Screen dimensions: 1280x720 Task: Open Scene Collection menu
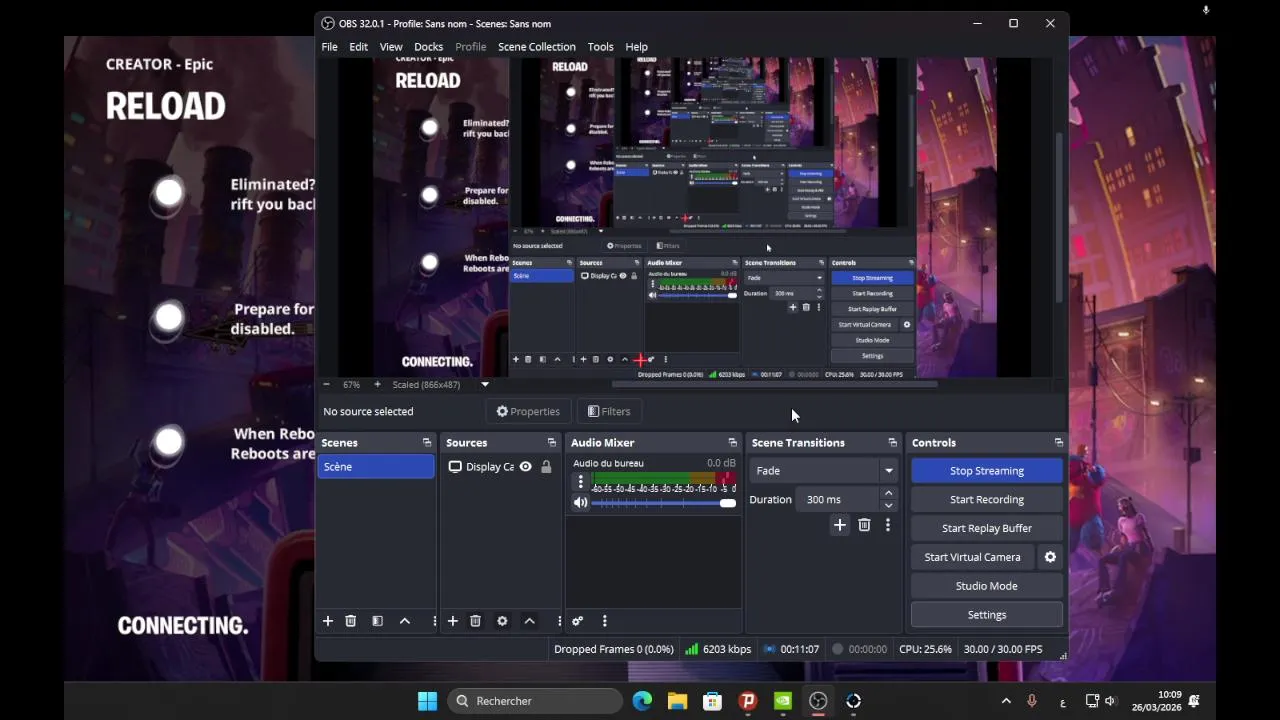tap(537, 47)
